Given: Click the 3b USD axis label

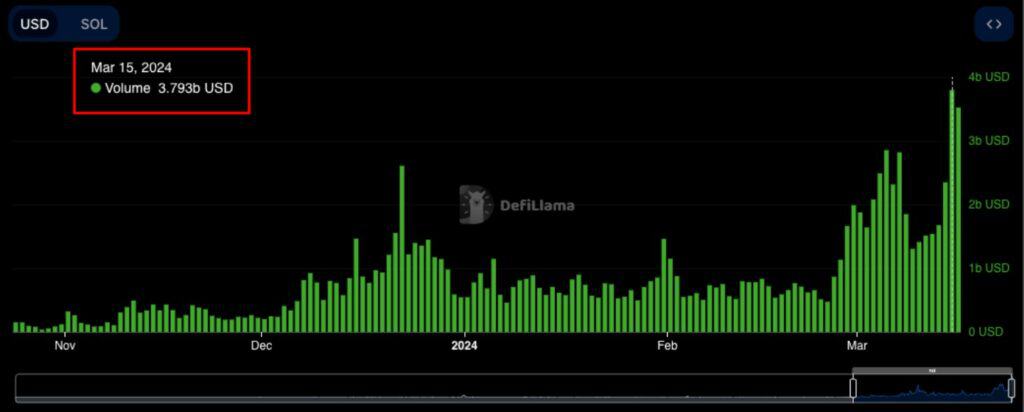Looking at the screenshot, I should coord(989,140).
